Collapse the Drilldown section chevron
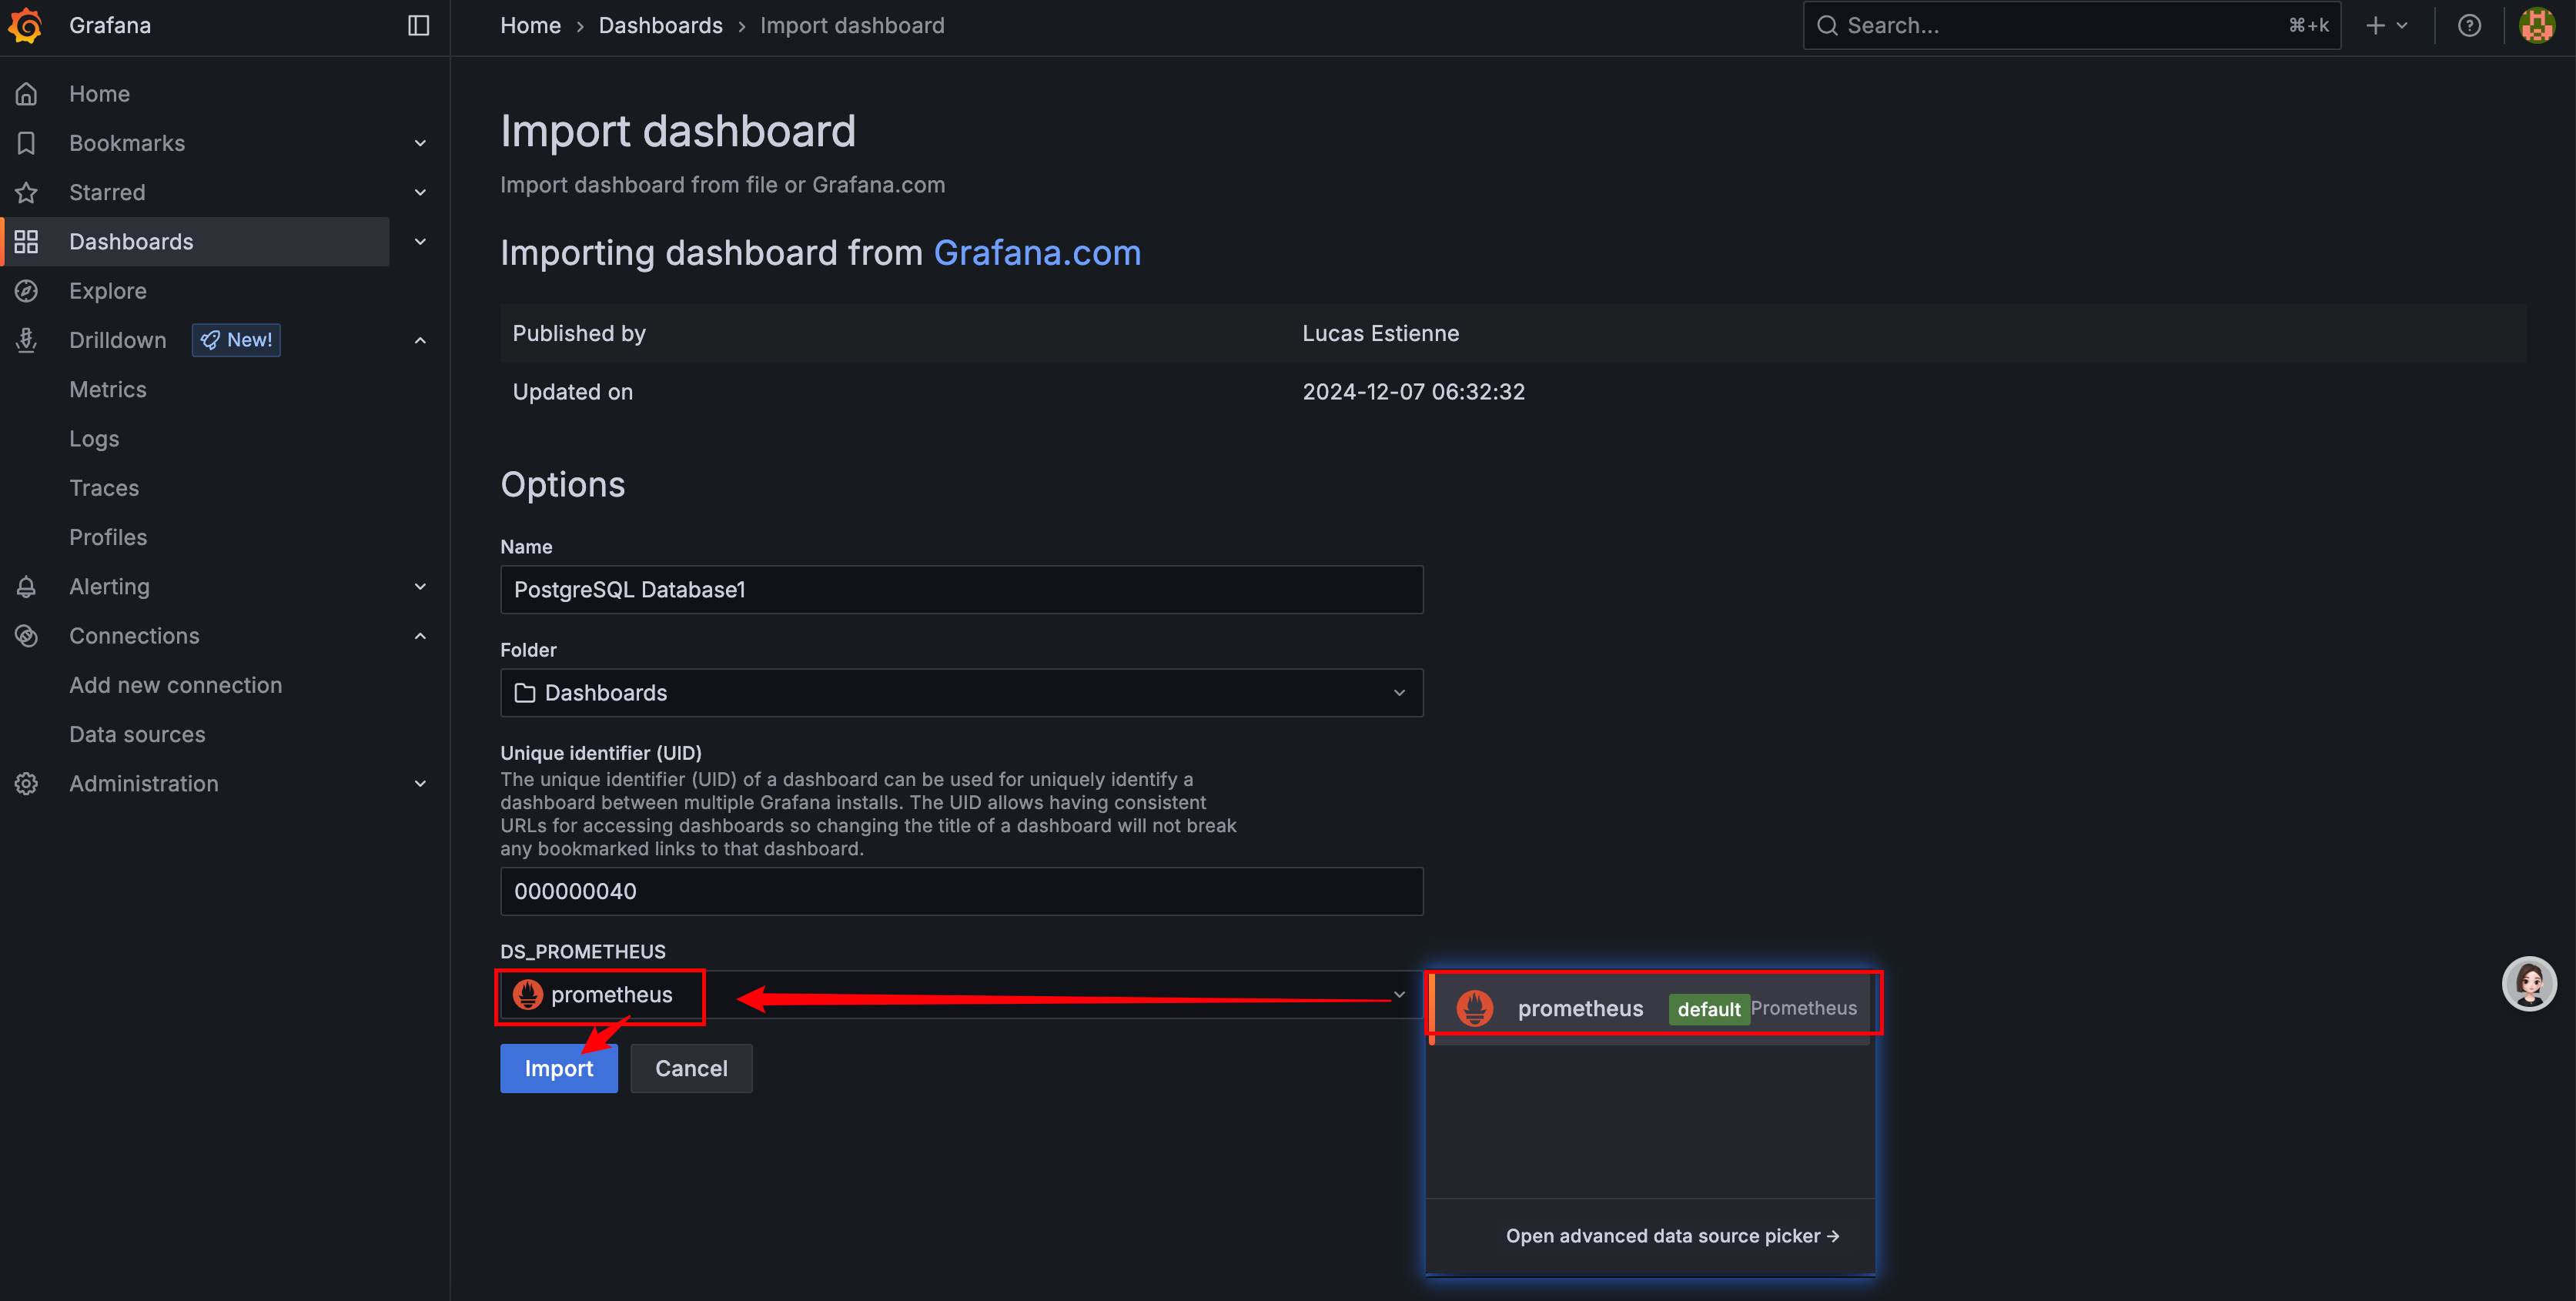The width and height of the screenshot is (2576, 1301). click(x=420, y=340)
